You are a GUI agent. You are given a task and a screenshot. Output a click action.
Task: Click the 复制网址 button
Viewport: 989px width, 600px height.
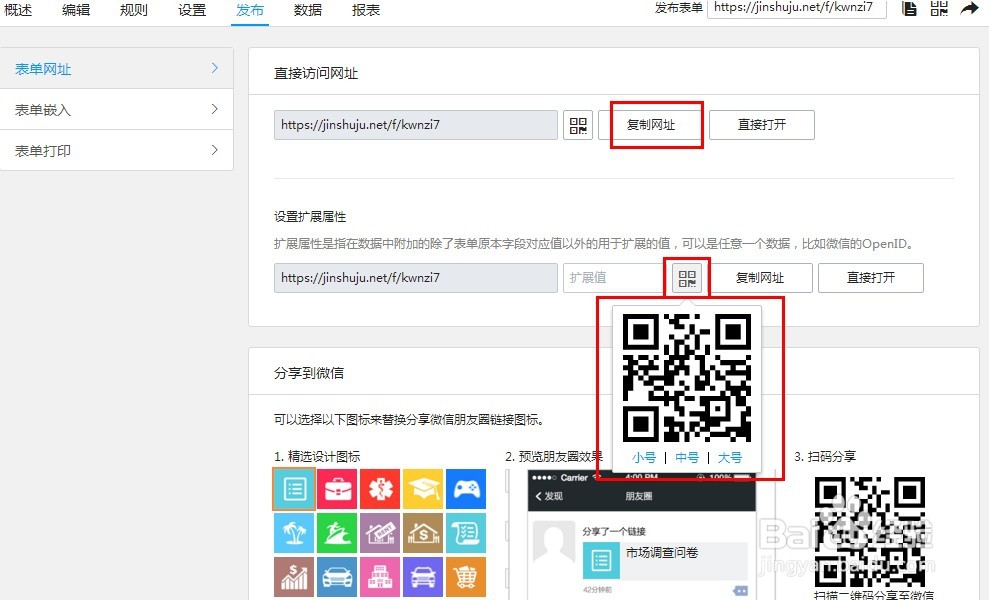654,124
